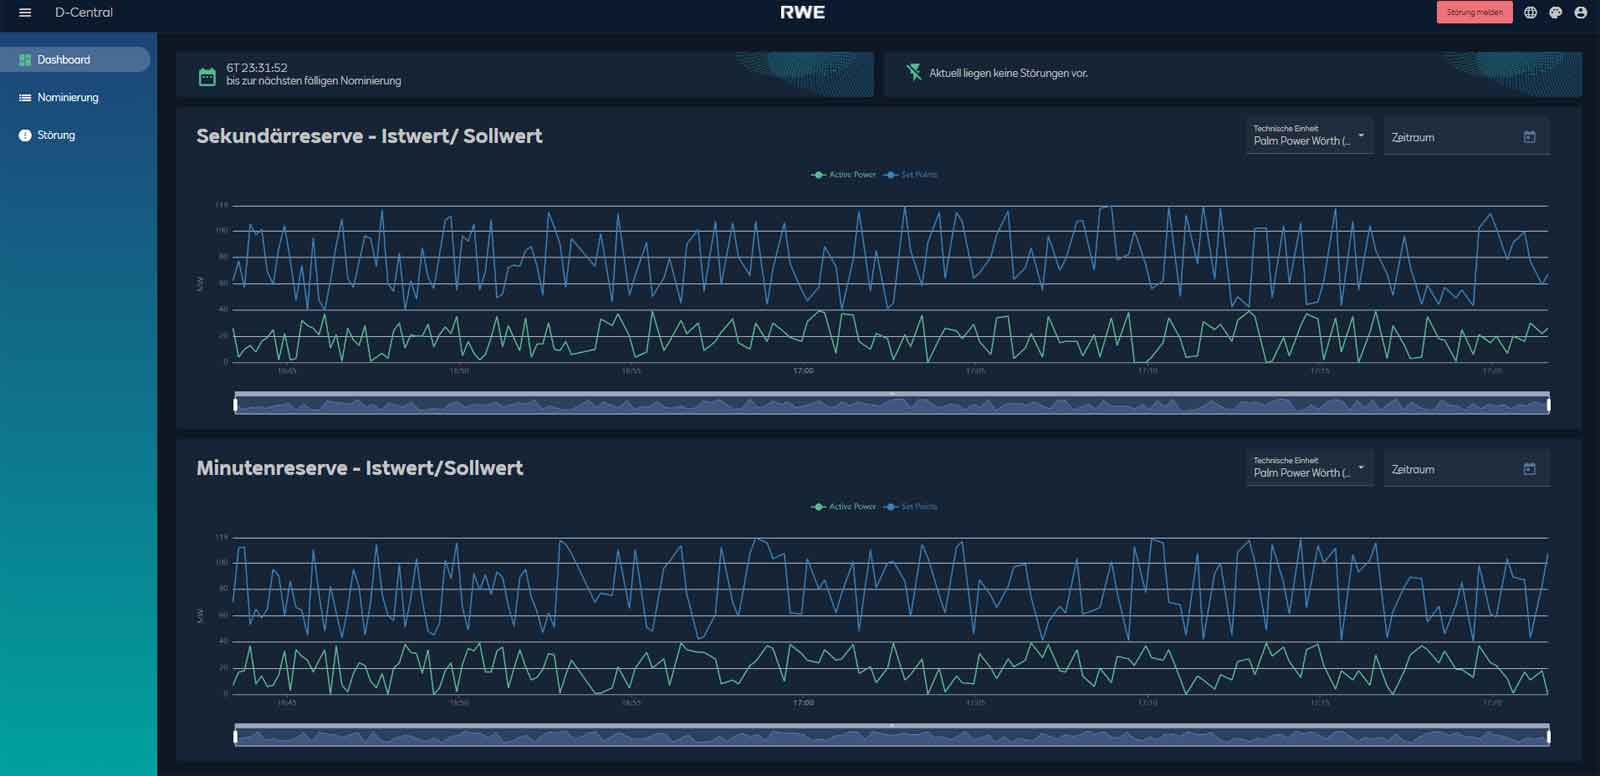Toggle Active Power legend in Minutenreserve chart

click(x=844, y=507)
